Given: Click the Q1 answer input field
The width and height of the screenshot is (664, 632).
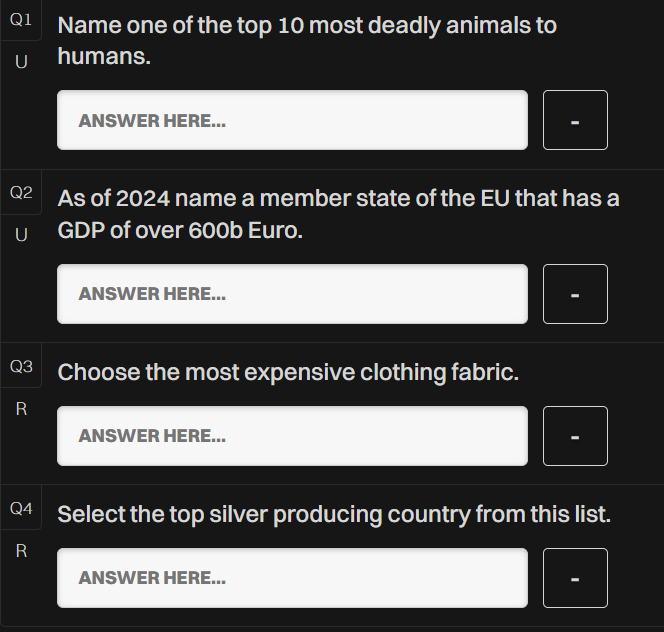Looking at the screenshot, I should [292, 120].
